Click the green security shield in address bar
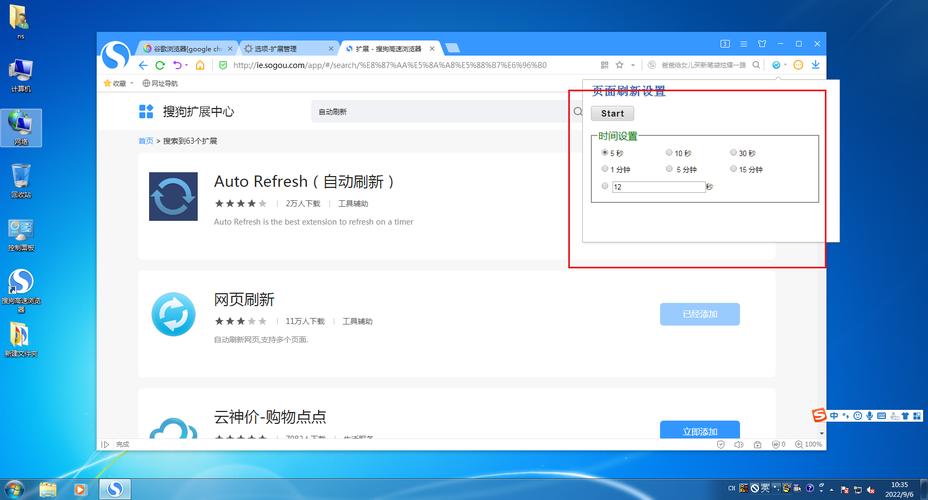The height and width of the screenshot is (500, 928). tap(223, 65)
